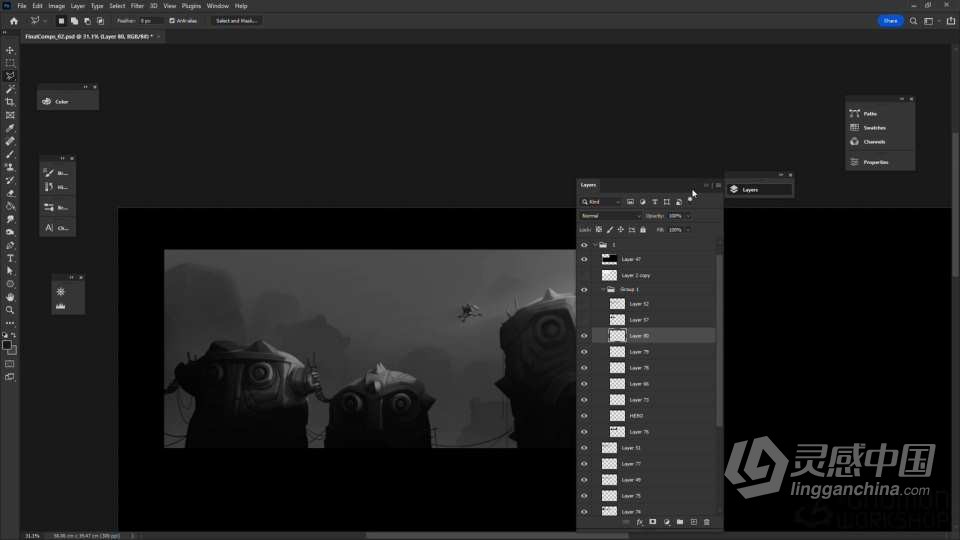960x540 pixels.
Task: Open the Fill slider dropdown arrow
Action: 688,230
